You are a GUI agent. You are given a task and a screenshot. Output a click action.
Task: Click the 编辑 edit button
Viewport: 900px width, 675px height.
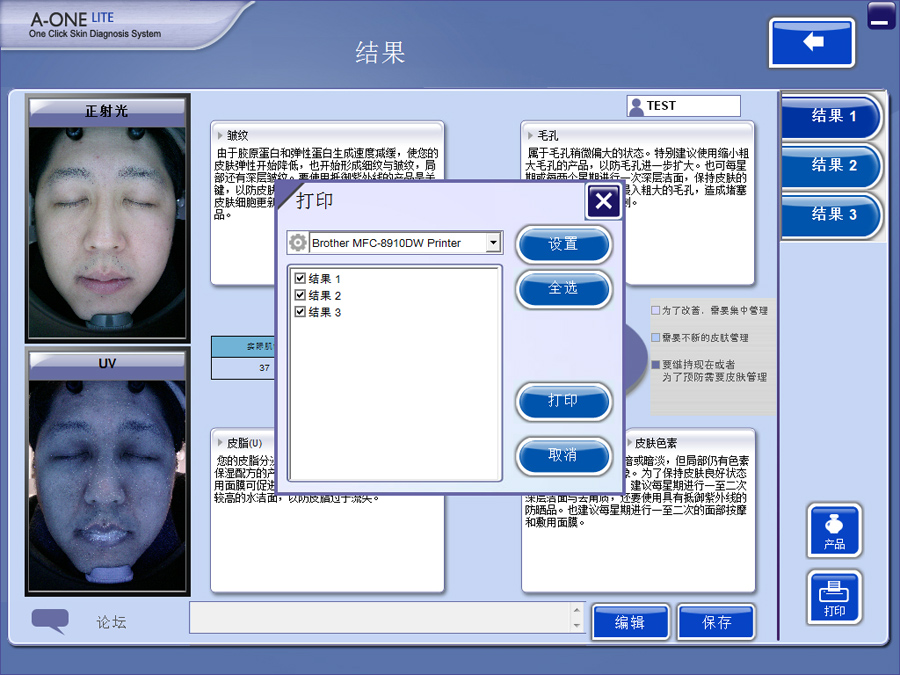pyautogui.click(x=630, y=622)
